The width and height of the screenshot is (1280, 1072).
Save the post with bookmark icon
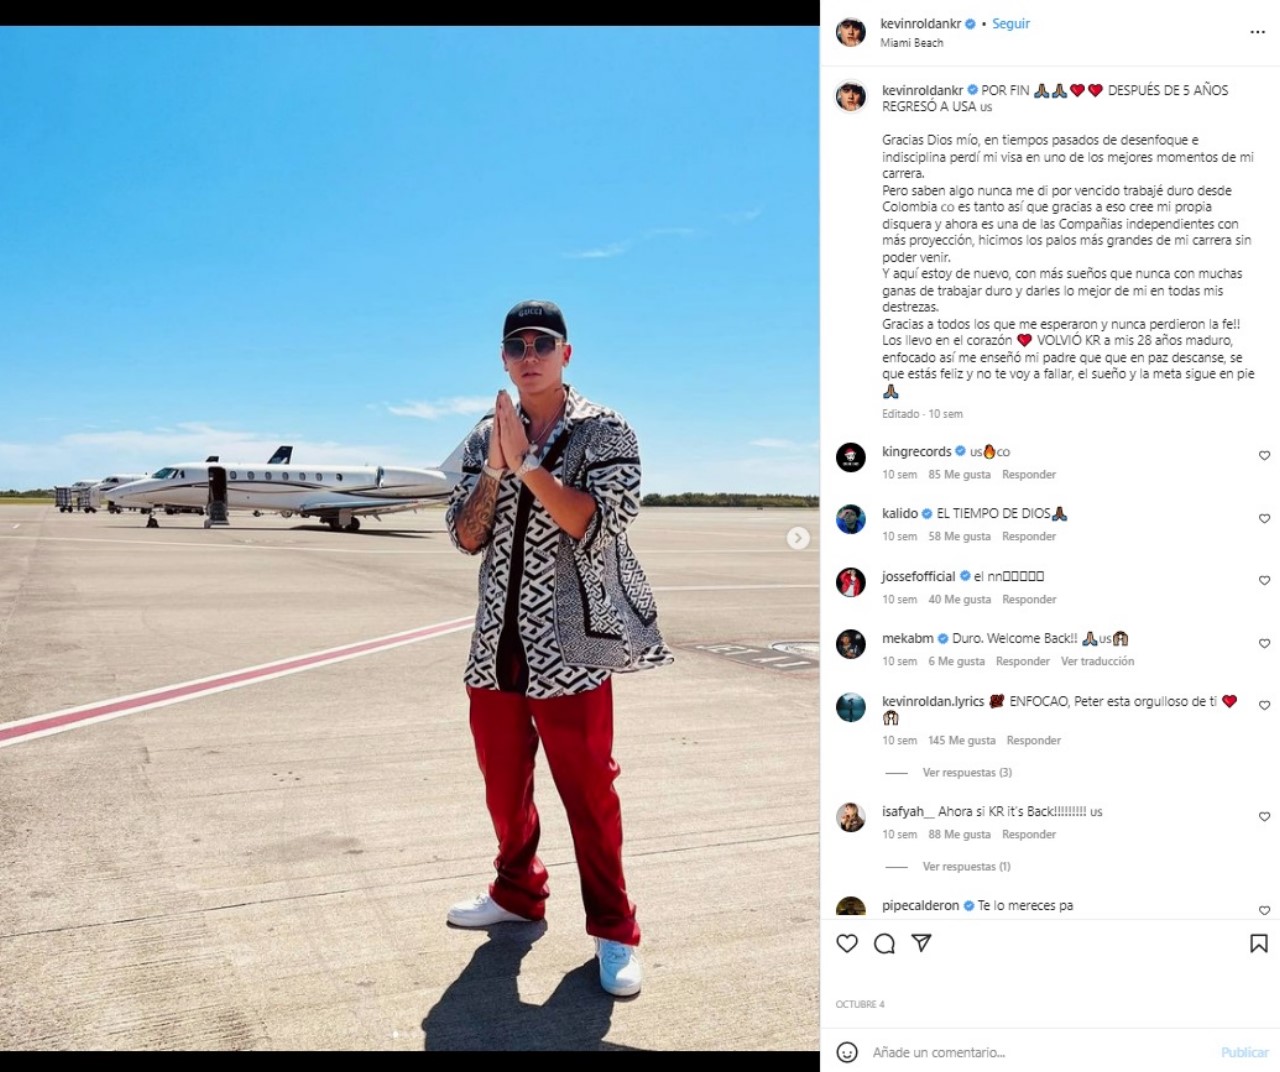[1259, 943]
